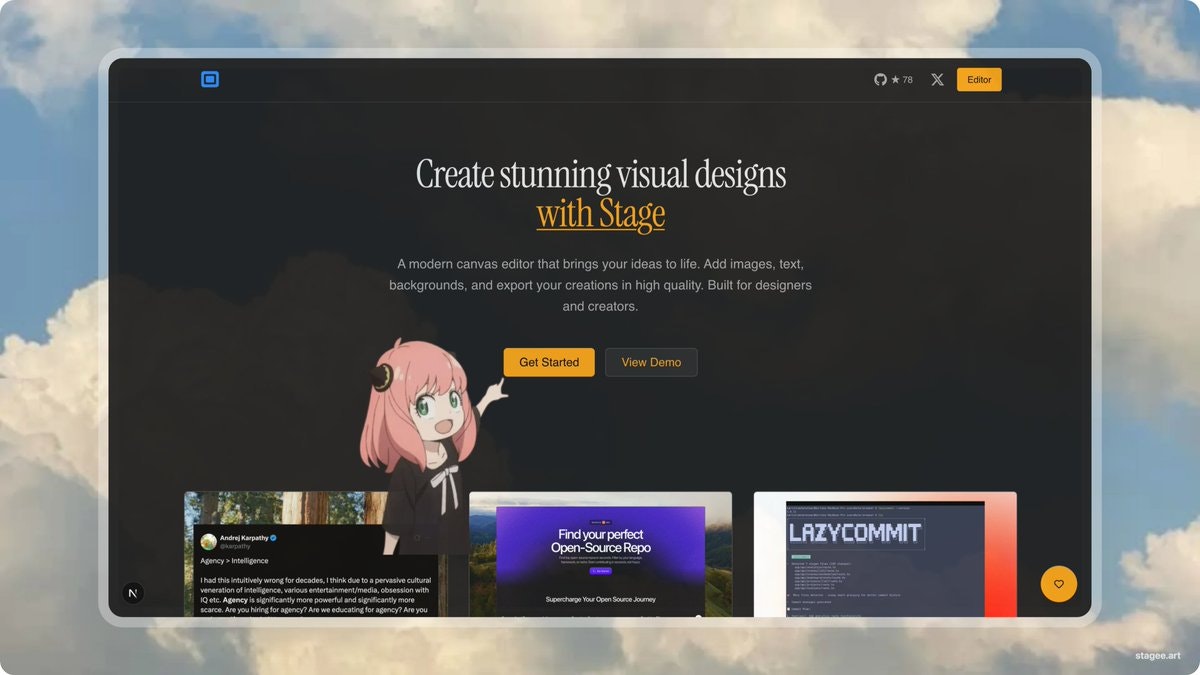Open the underlined 'with Stage' link
The width and height of the screenshot is (1200, 675).
[x=601, y=213]
